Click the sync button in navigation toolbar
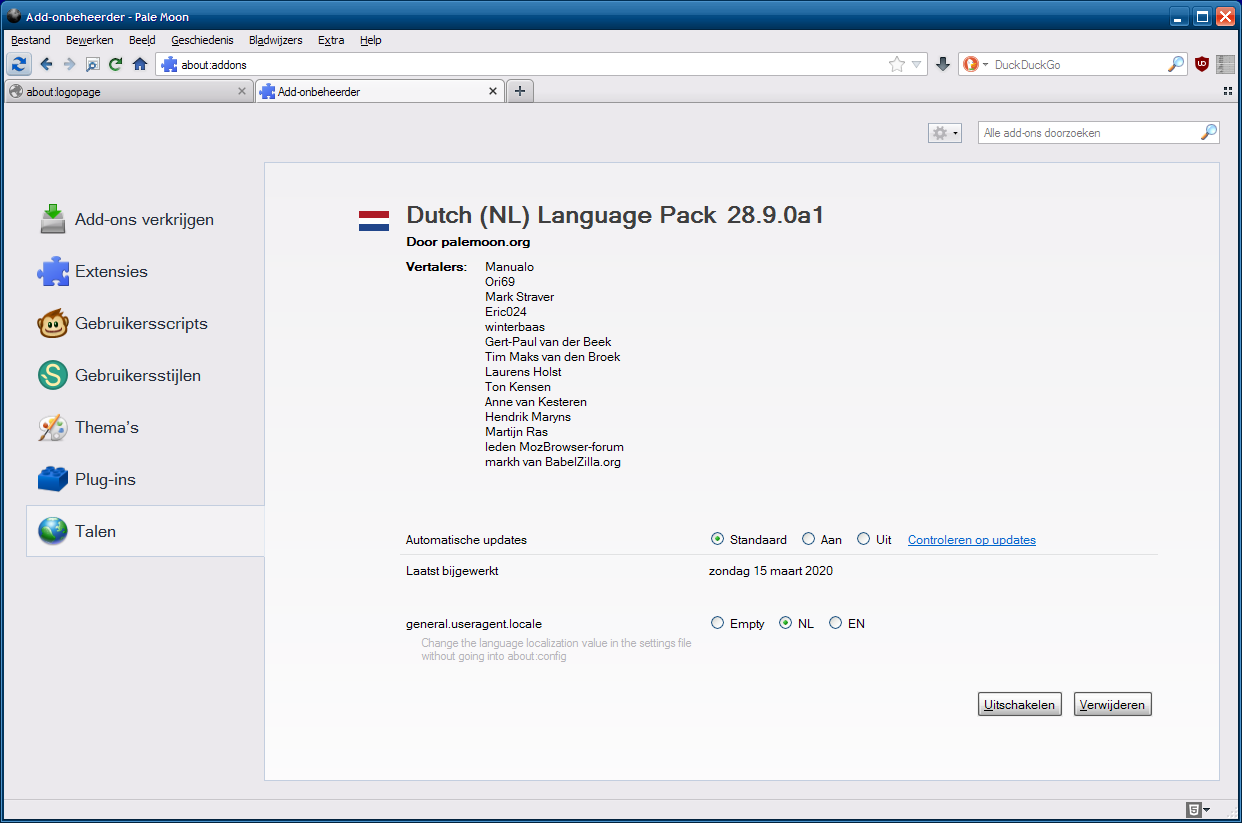 click(20, 64)
